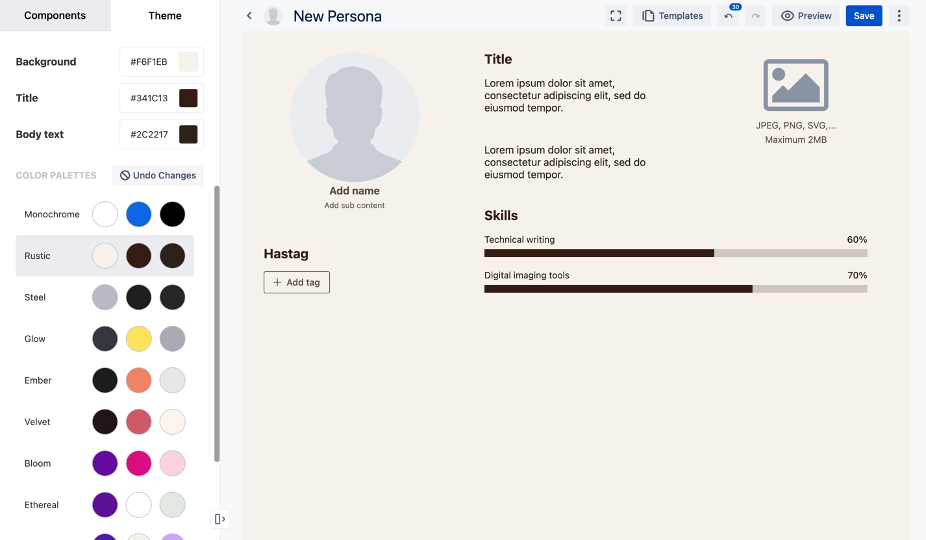926x540 pixels.
Task: Switch to the Components tab
Action: click(55, 16)
